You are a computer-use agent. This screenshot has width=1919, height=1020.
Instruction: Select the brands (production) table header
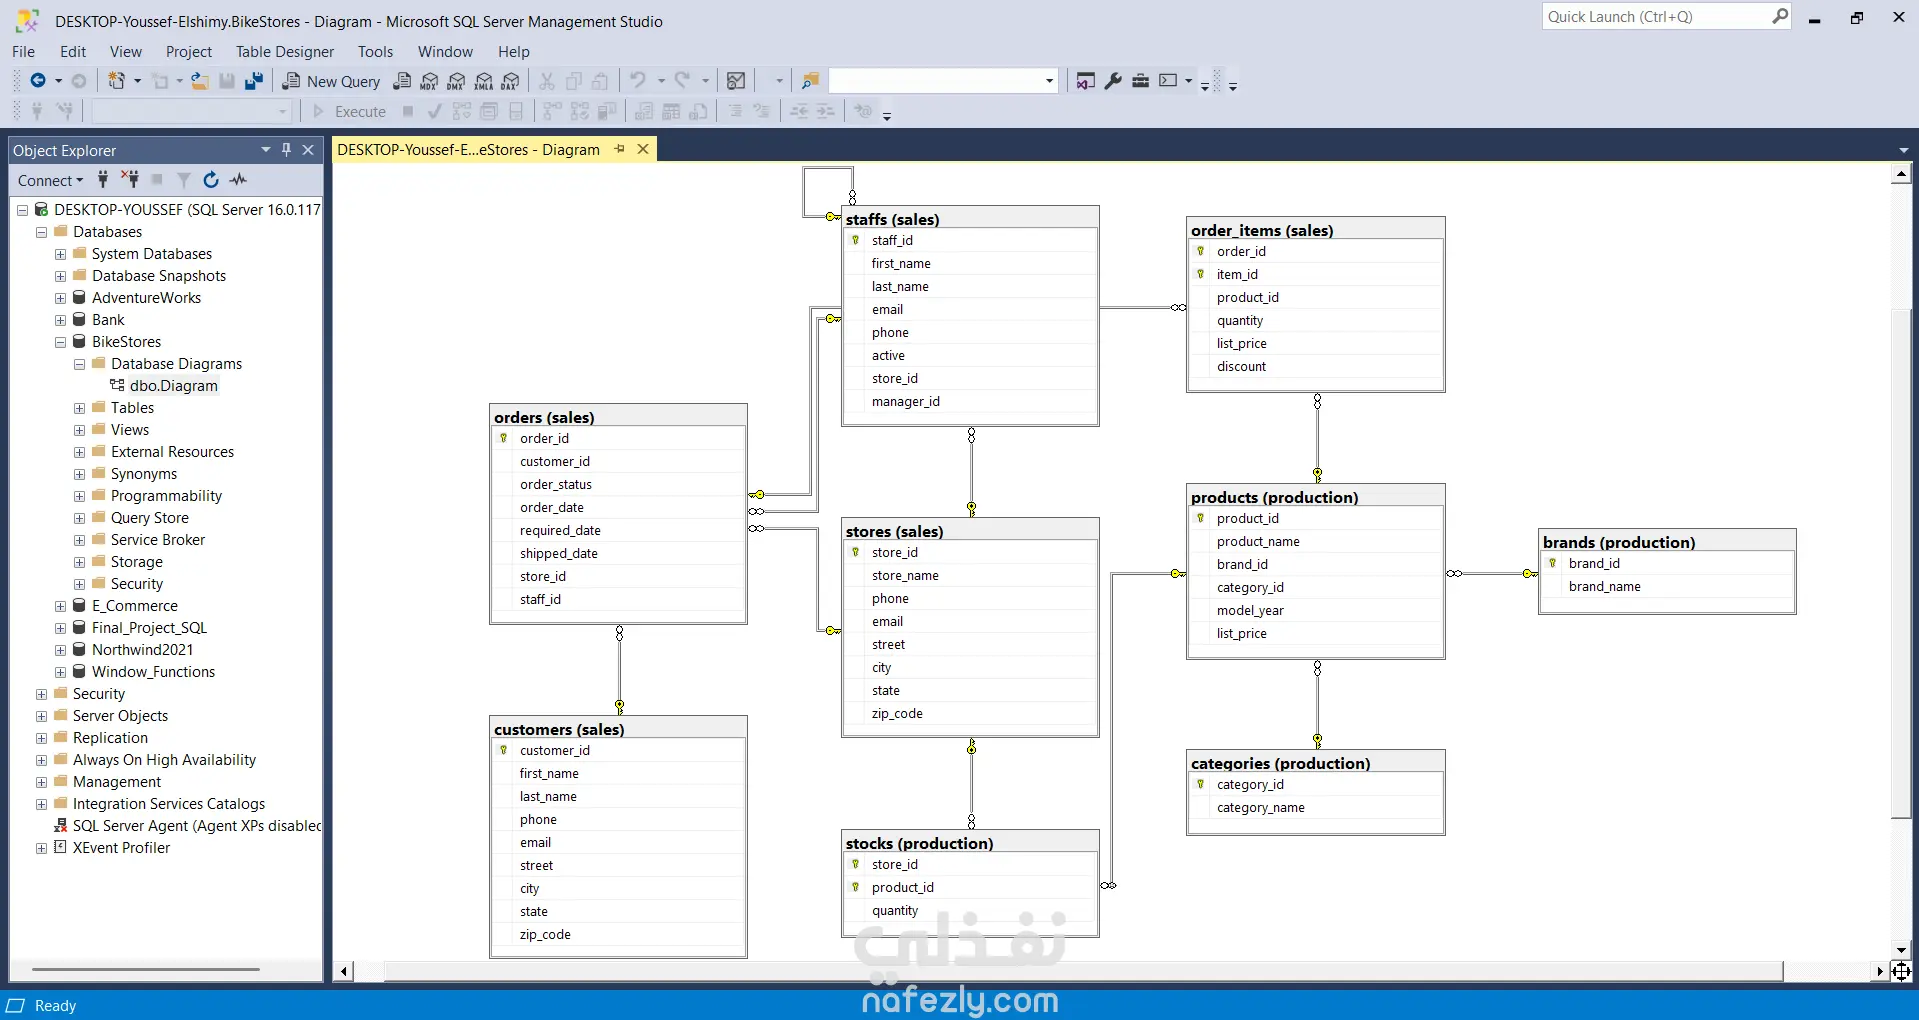[x=1667, y=542]
